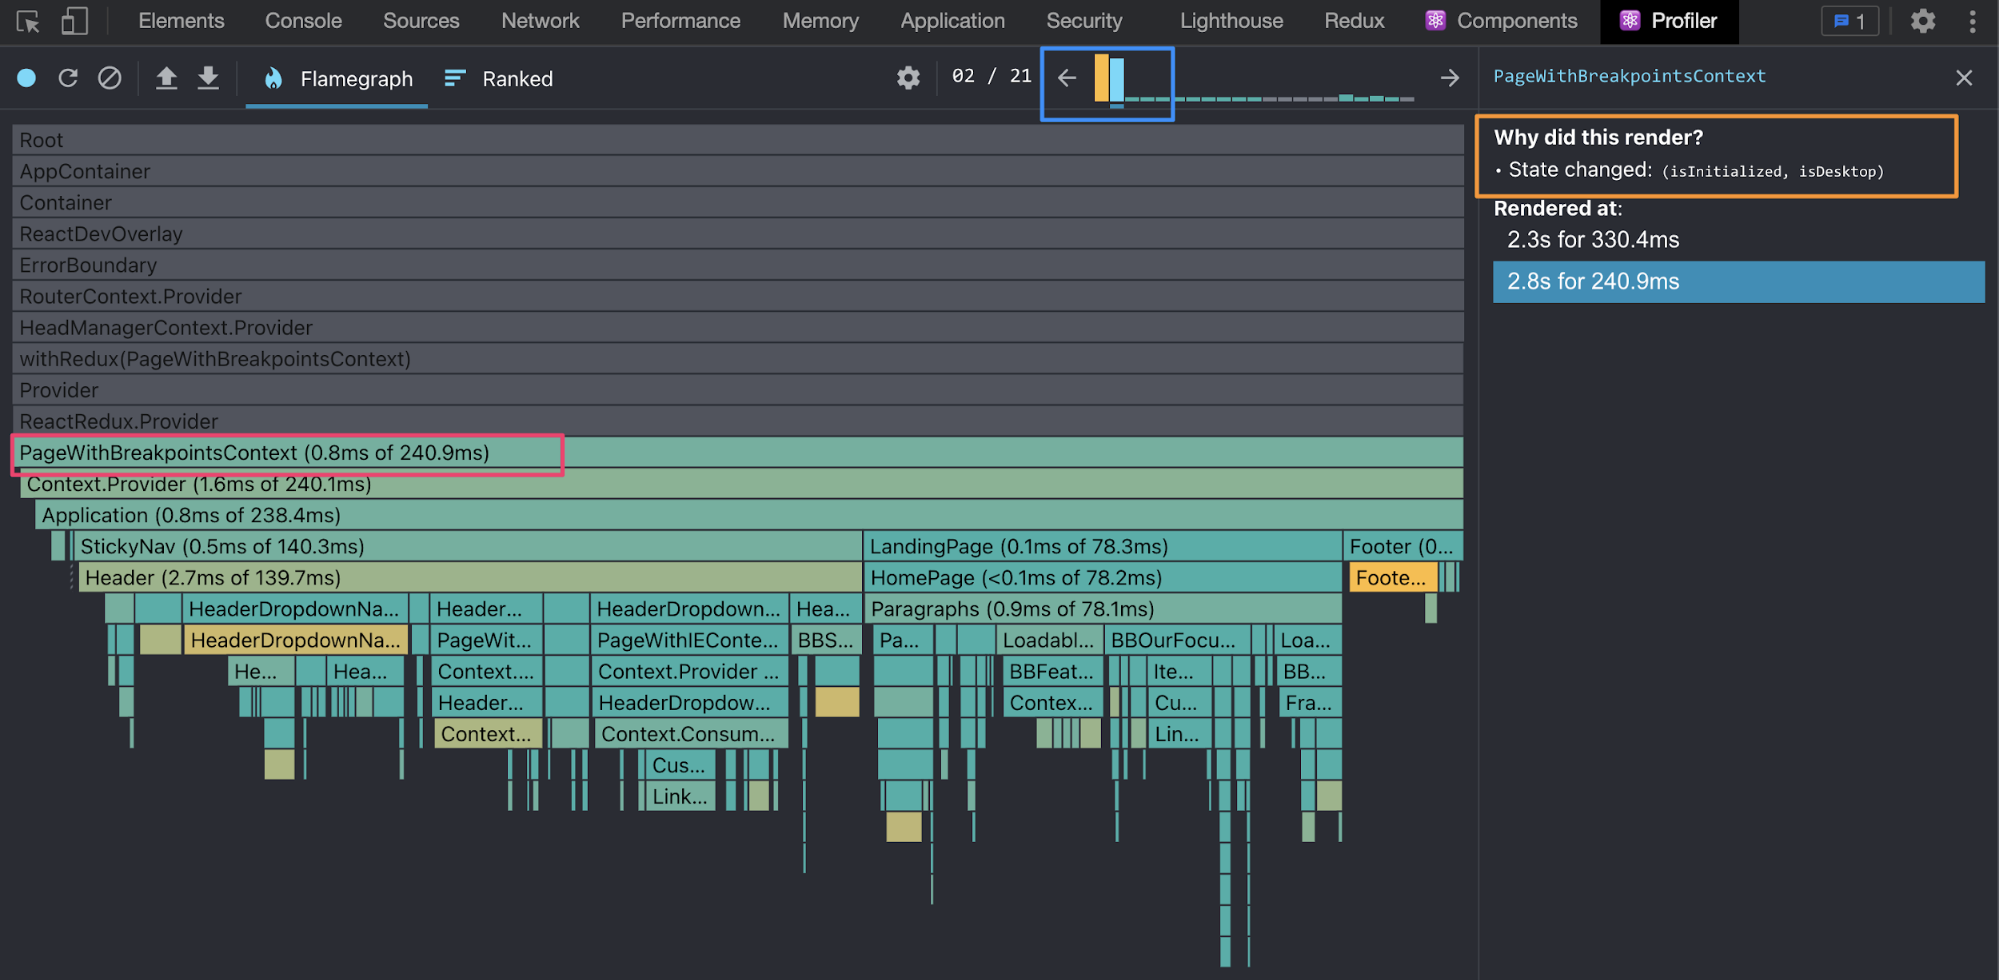Open the profiler settings gear
This screenshot has width=1999, height=980.
click(x=908, y=78)
